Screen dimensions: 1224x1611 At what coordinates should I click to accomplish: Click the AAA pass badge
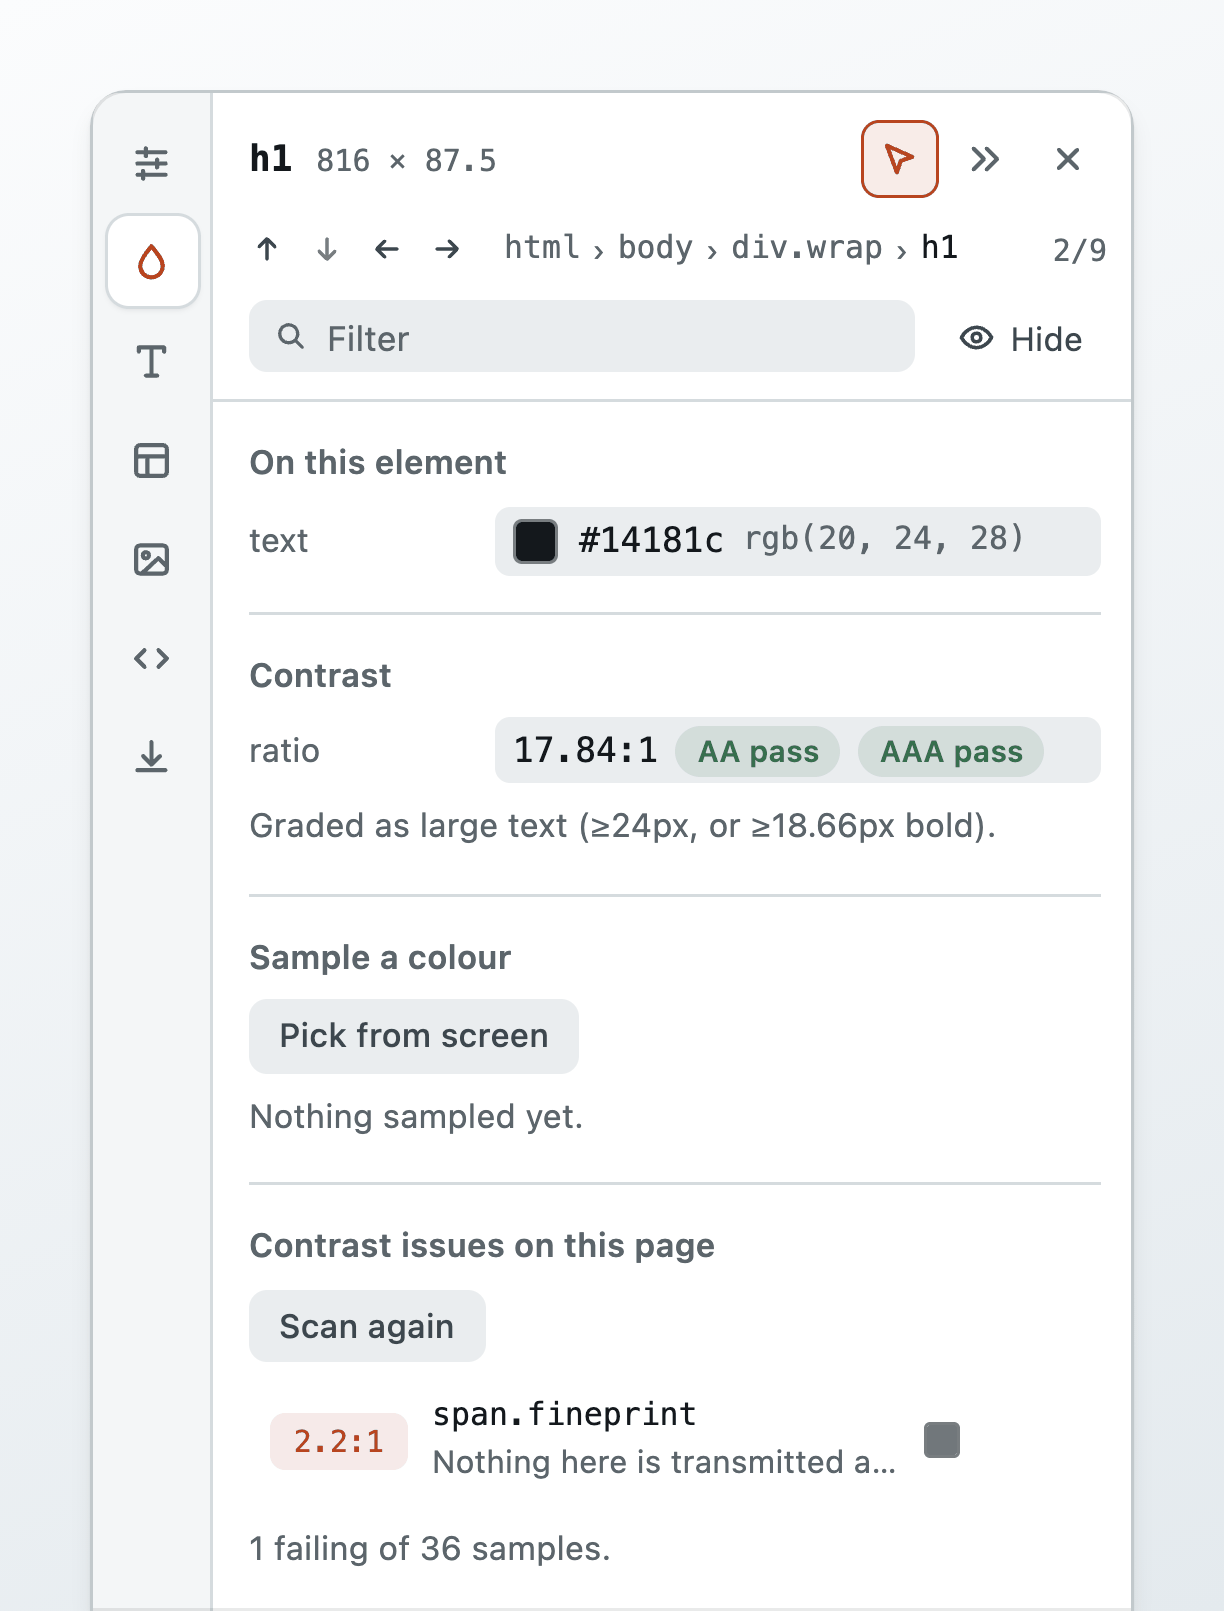(951, 751)
